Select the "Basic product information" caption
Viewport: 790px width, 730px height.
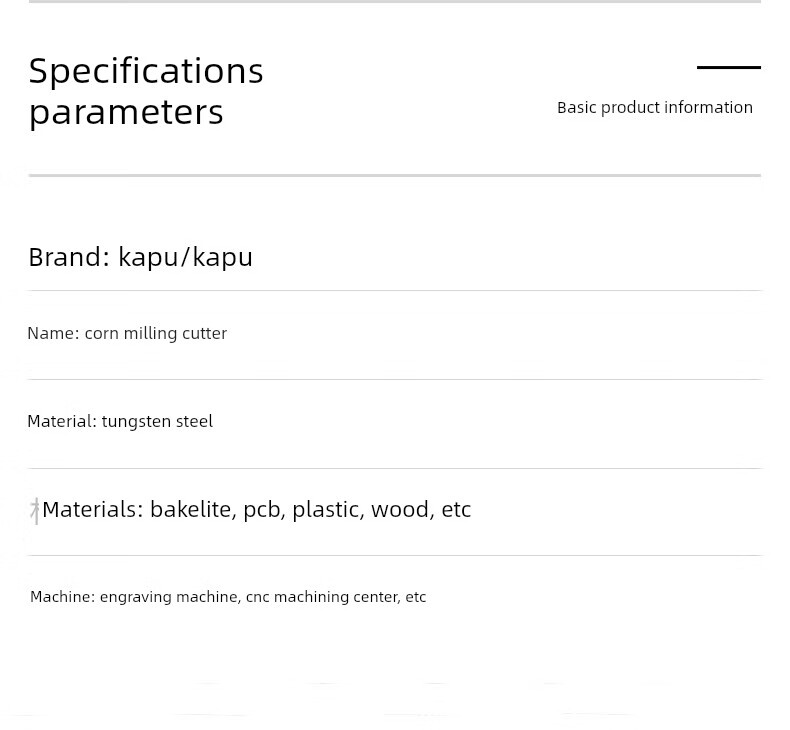tap(654, 108)
